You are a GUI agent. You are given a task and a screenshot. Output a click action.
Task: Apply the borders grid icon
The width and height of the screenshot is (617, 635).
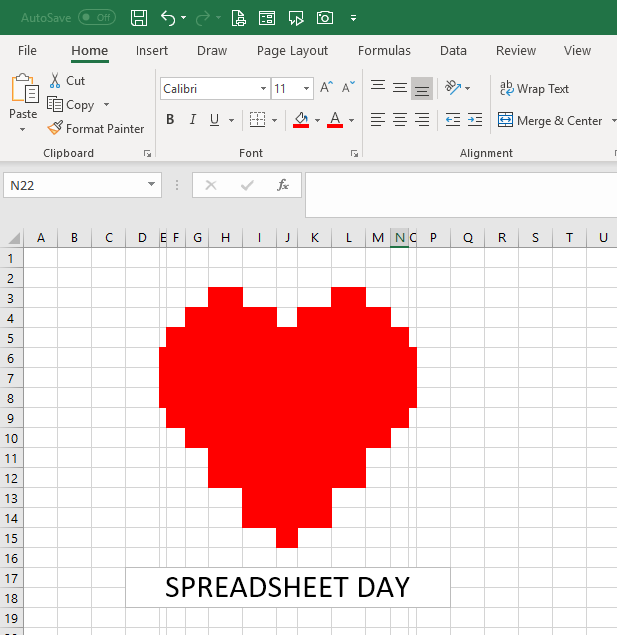point(257,119)
